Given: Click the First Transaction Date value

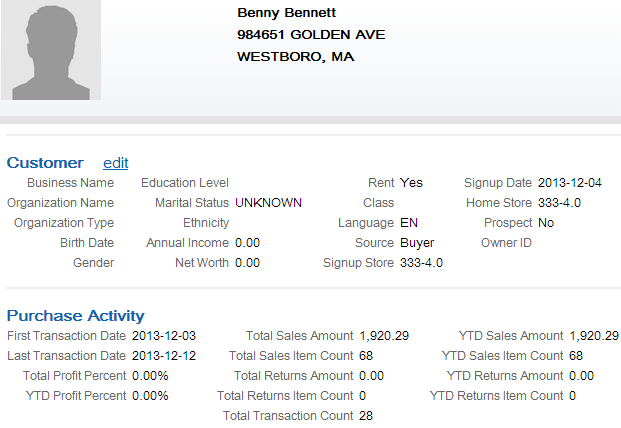Looking at the screenshot, I should (x=164, y=336).
